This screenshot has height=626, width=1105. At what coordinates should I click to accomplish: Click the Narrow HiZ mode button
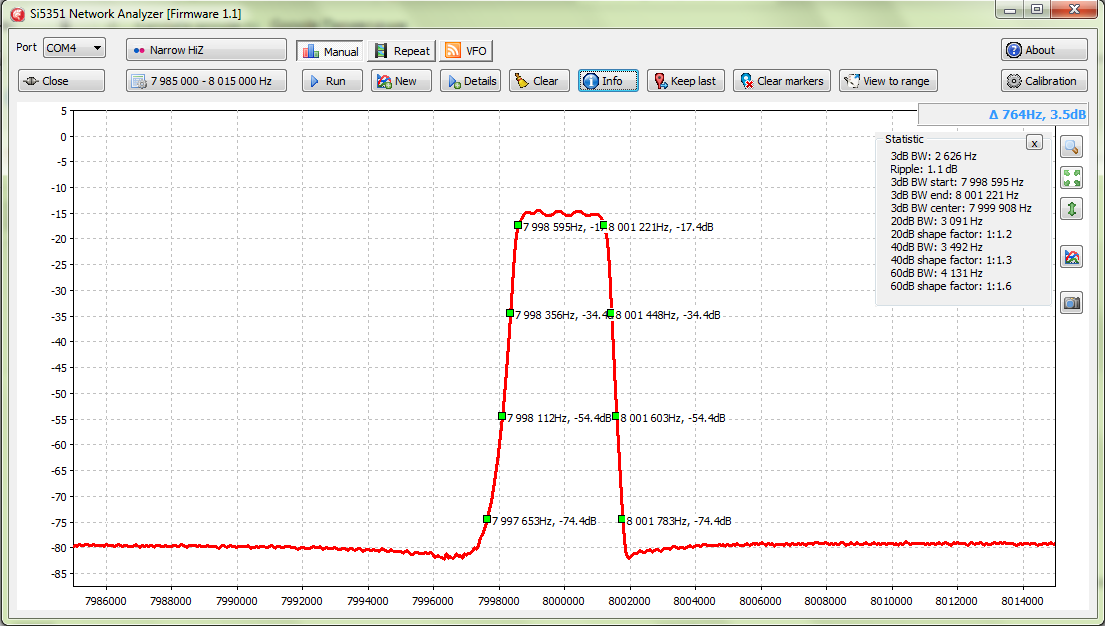(206, 50)
